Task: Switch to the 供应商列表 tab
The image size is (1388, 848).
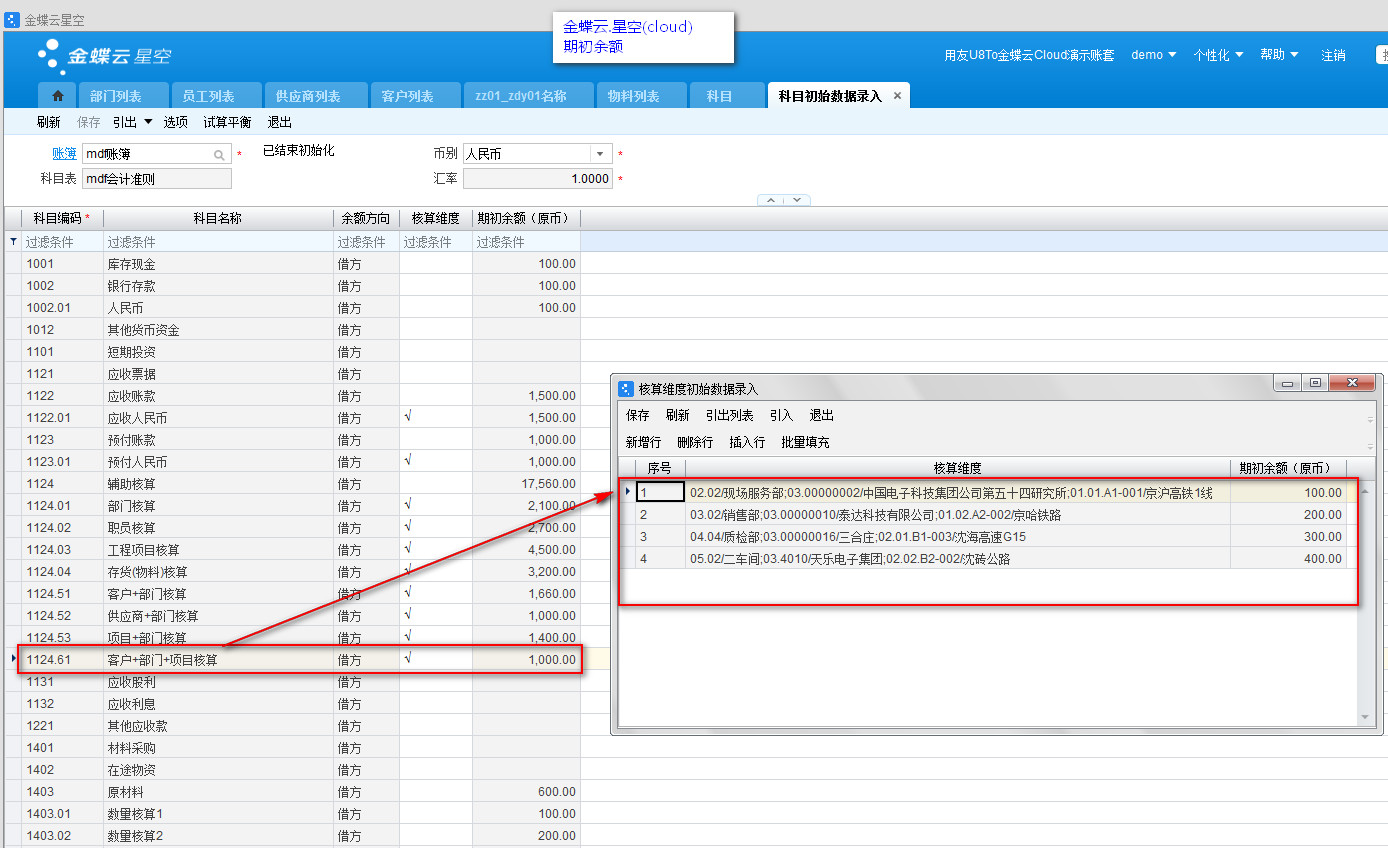Action: (x=308, y=96)
